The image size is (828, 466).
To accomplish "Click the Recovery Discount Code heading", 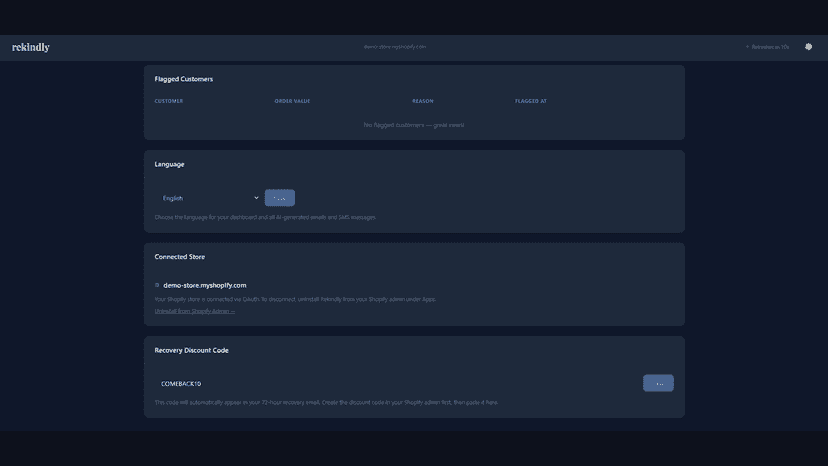I will (x=191, y=350).
